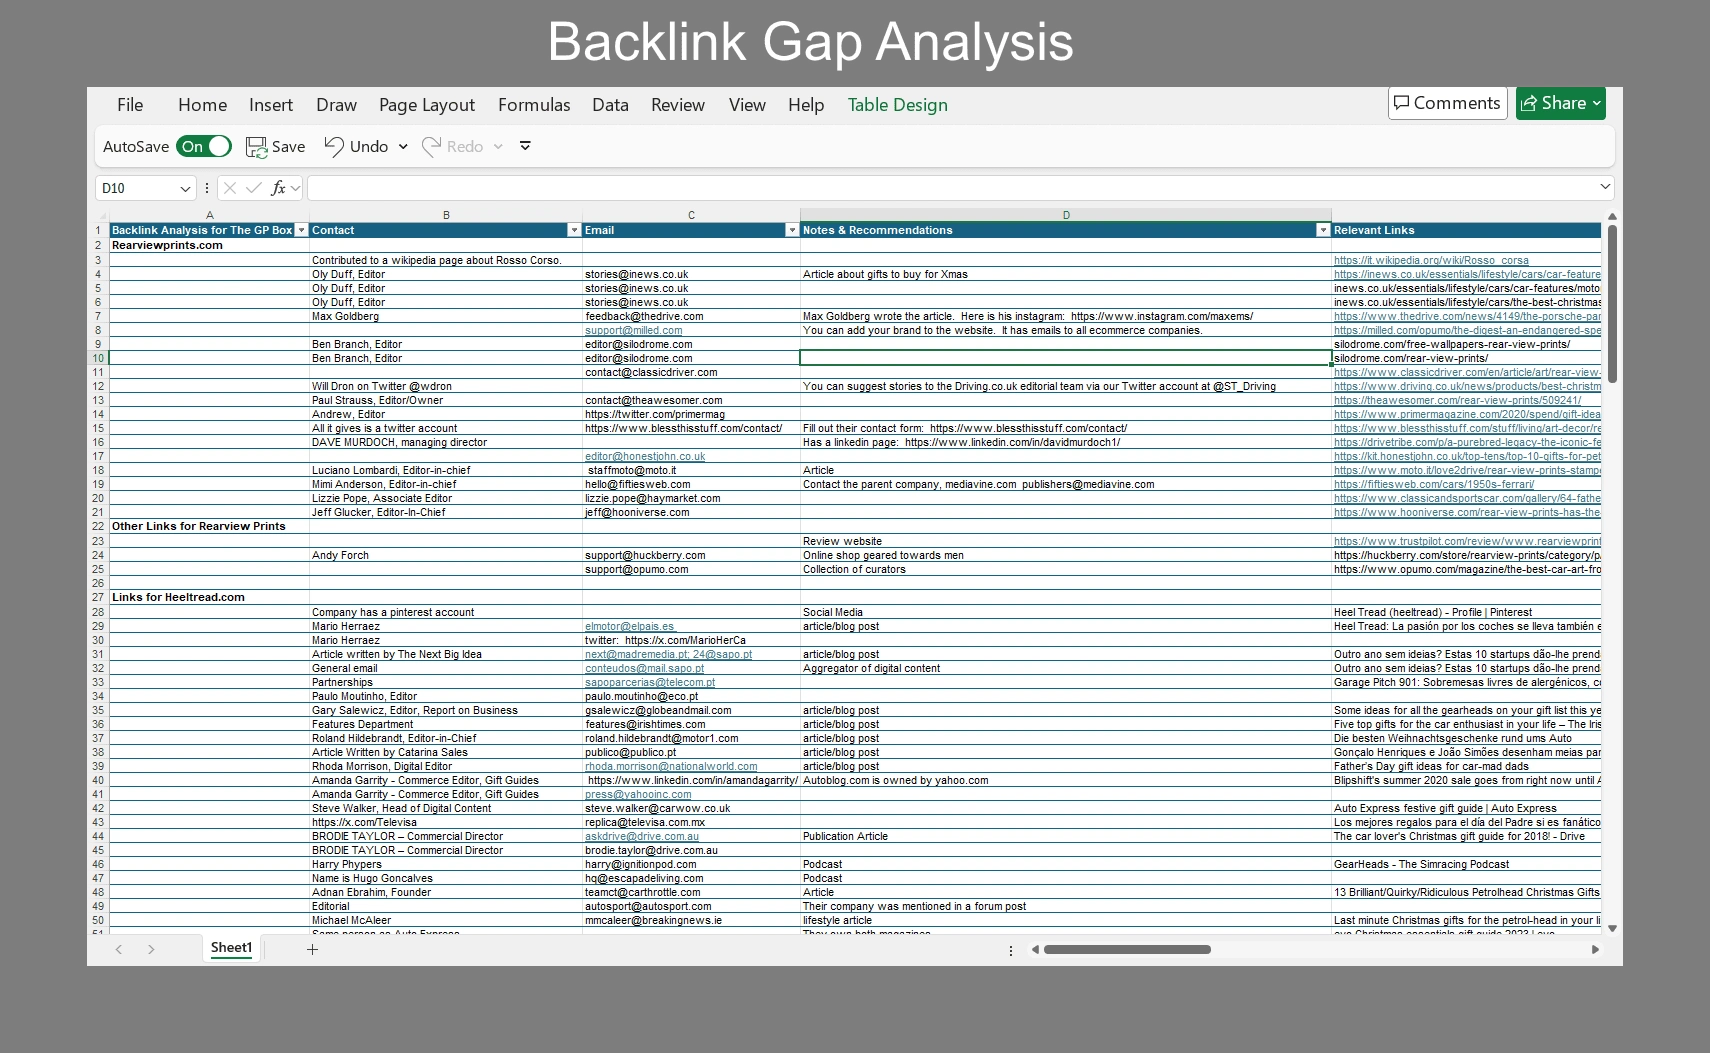1710x1053 pixels.
Task: Open the File menu
Action: pos(130,105)
